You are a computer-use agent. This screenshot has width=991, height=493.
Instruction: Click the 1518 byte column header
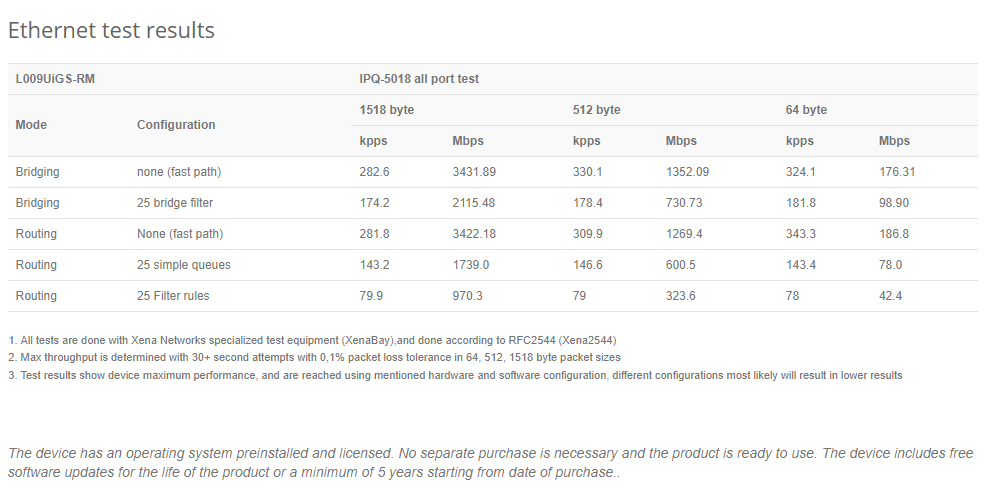(387, 110)
